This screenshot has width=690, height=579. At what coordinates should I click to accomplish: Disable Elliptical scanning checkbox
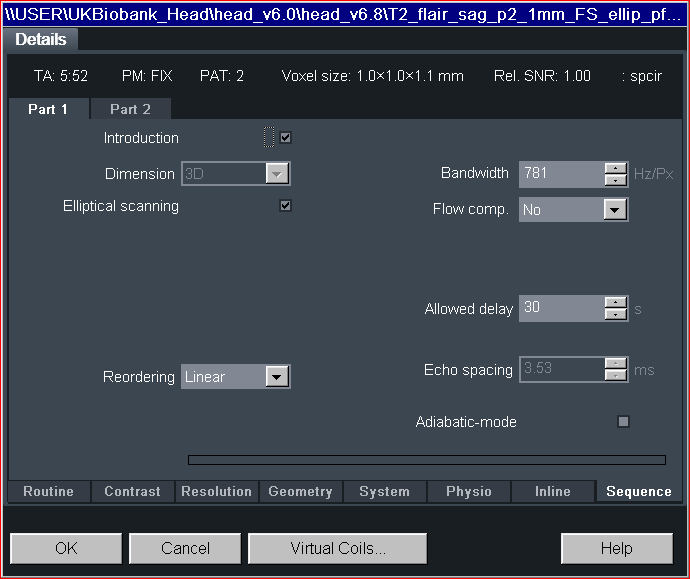pos(286,206)
